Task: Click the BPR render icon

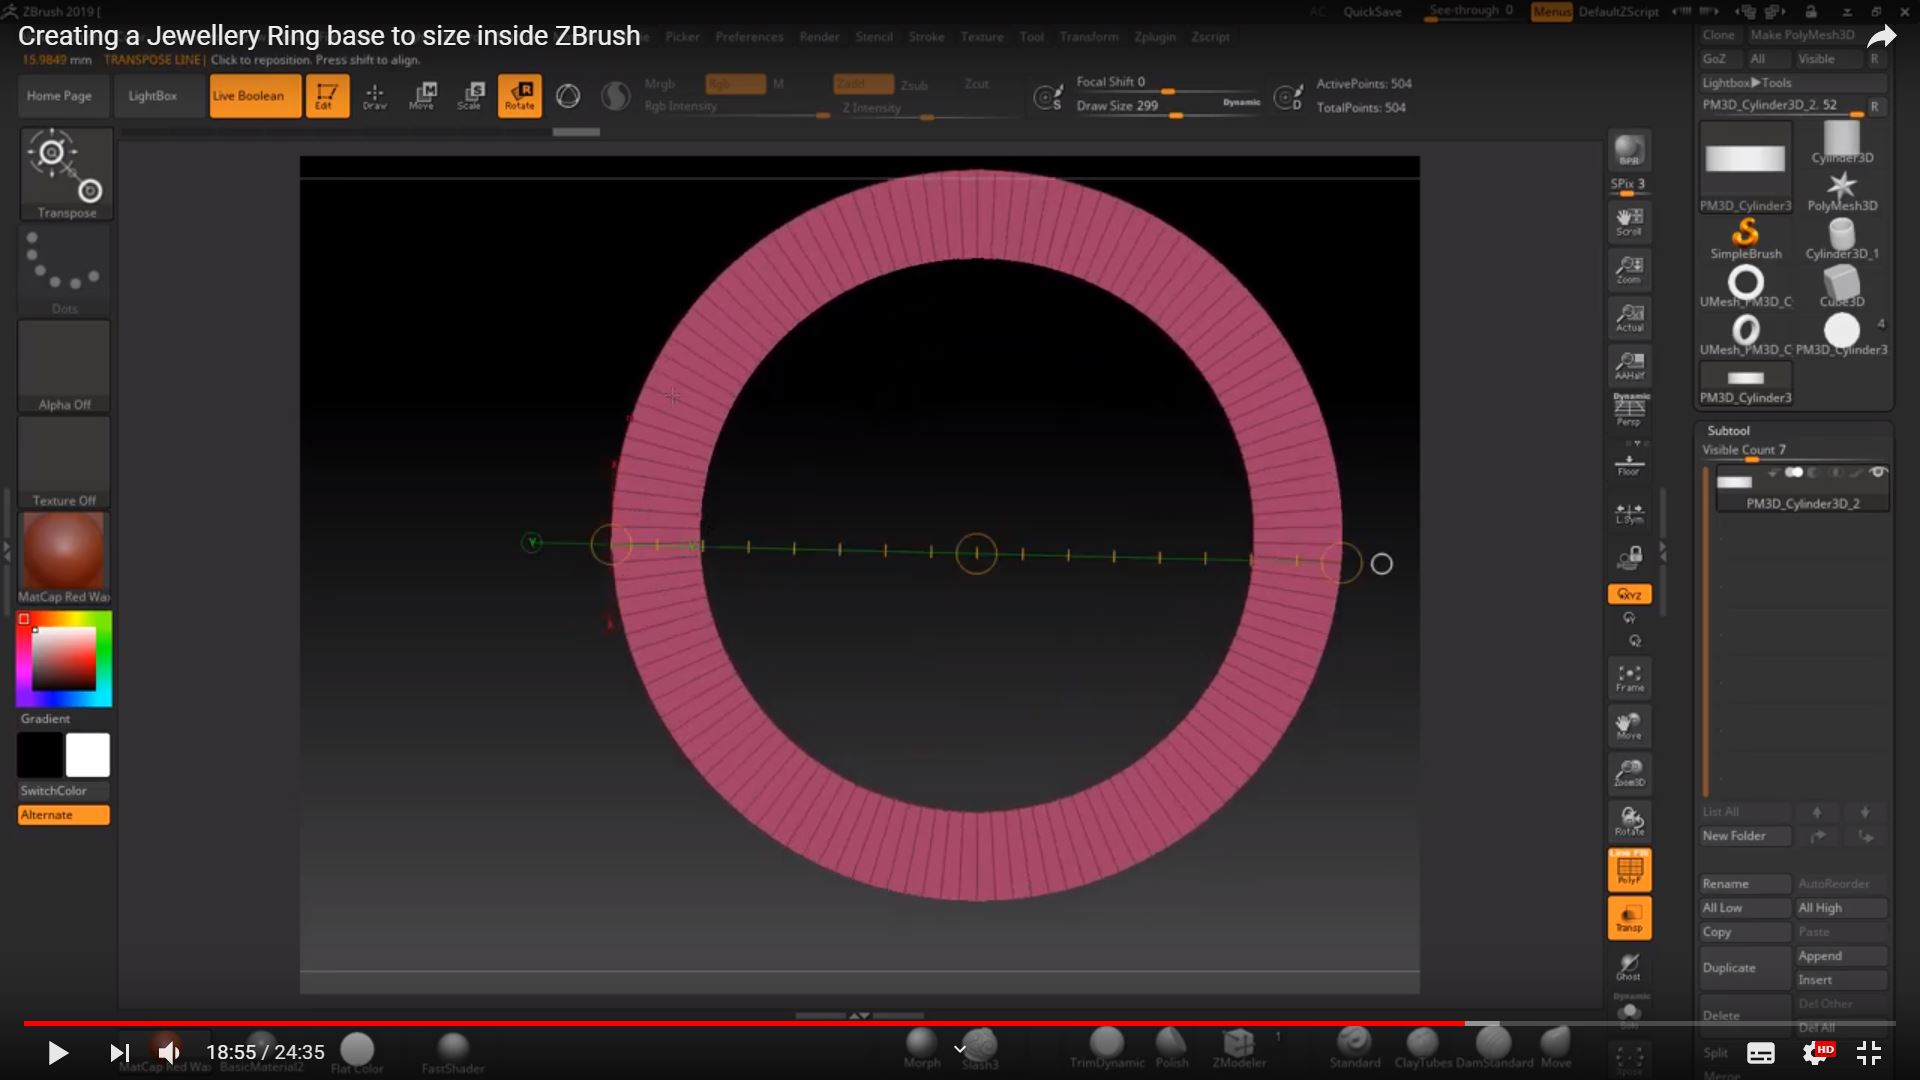Action: click(1629, 151)
